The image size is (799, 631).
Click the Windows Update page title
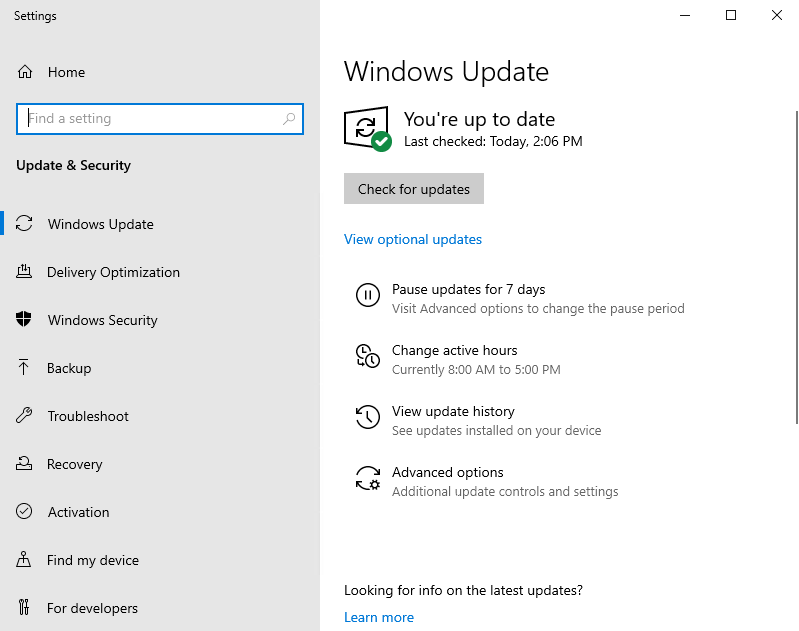pos(446,71)
